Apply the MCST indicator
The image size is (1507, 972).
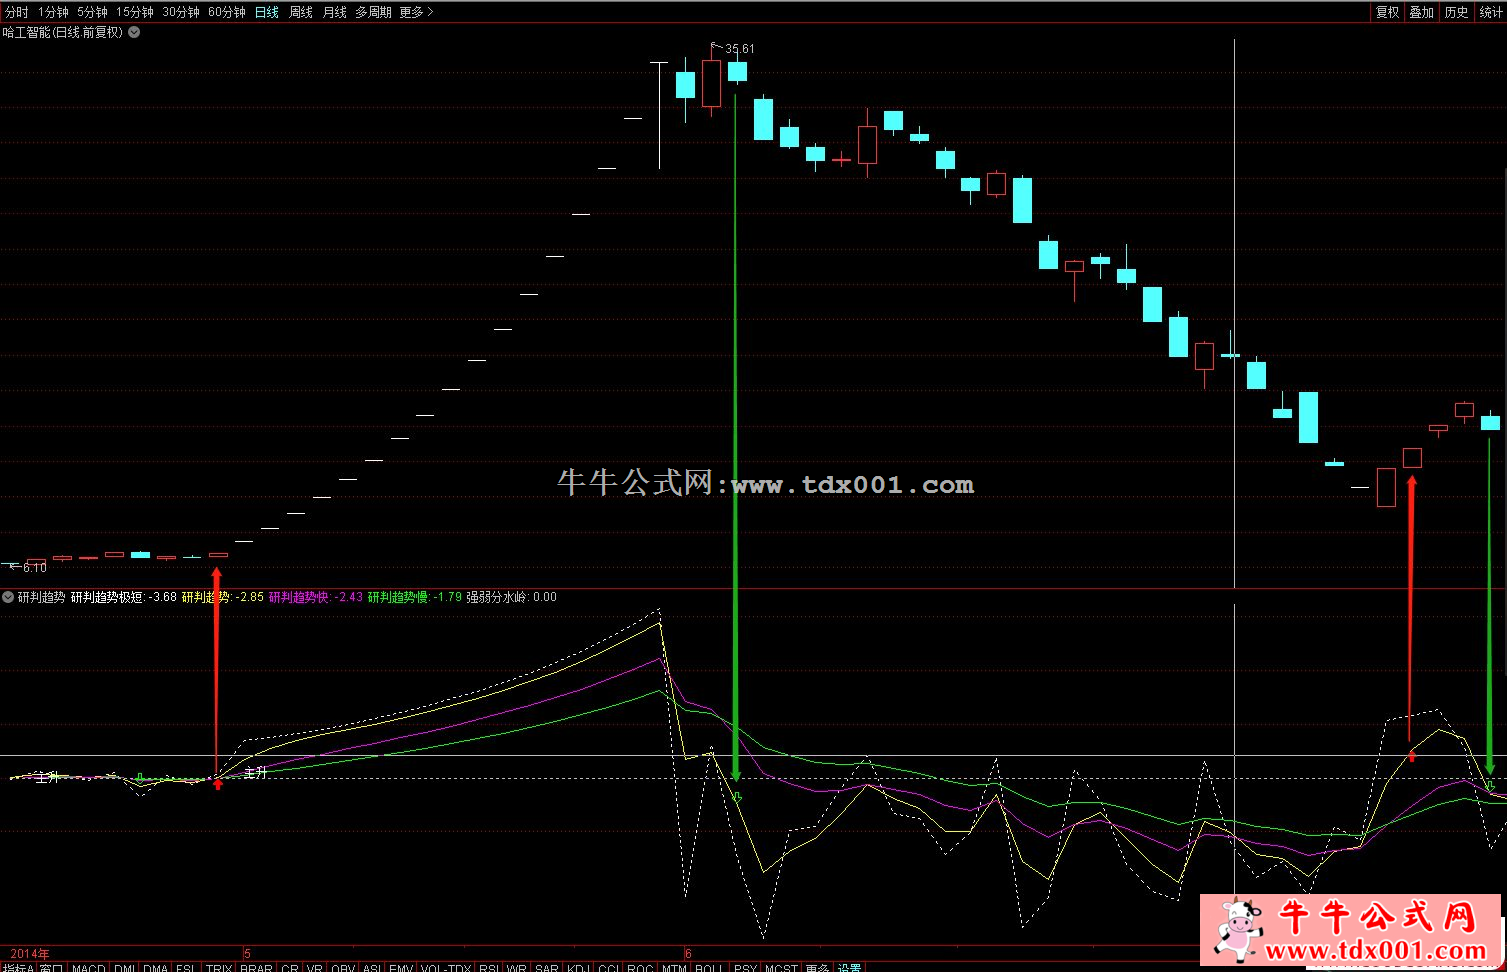[x=781, y=967]
